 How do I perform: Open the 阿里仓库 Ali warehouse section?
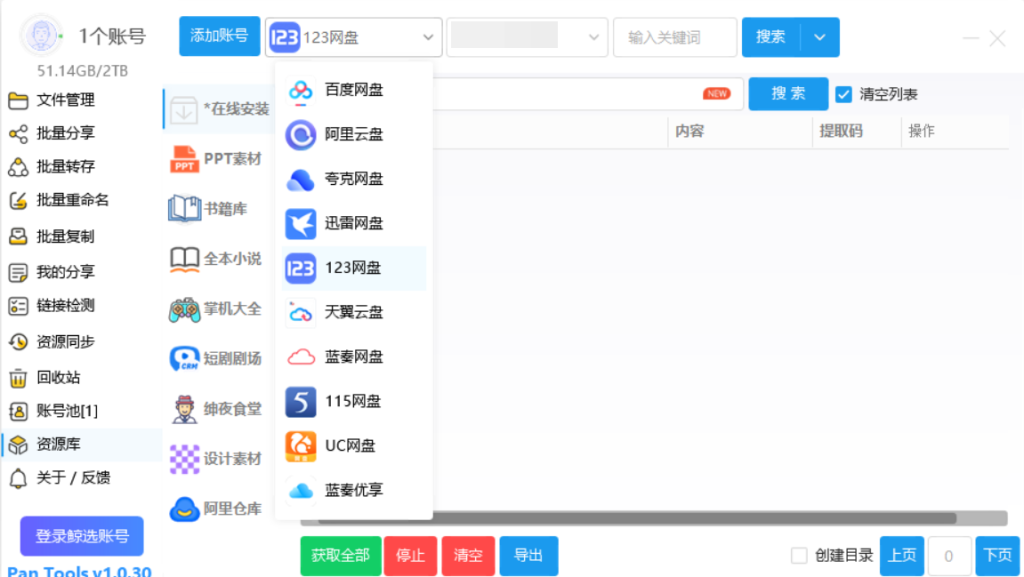pos(219,508)
